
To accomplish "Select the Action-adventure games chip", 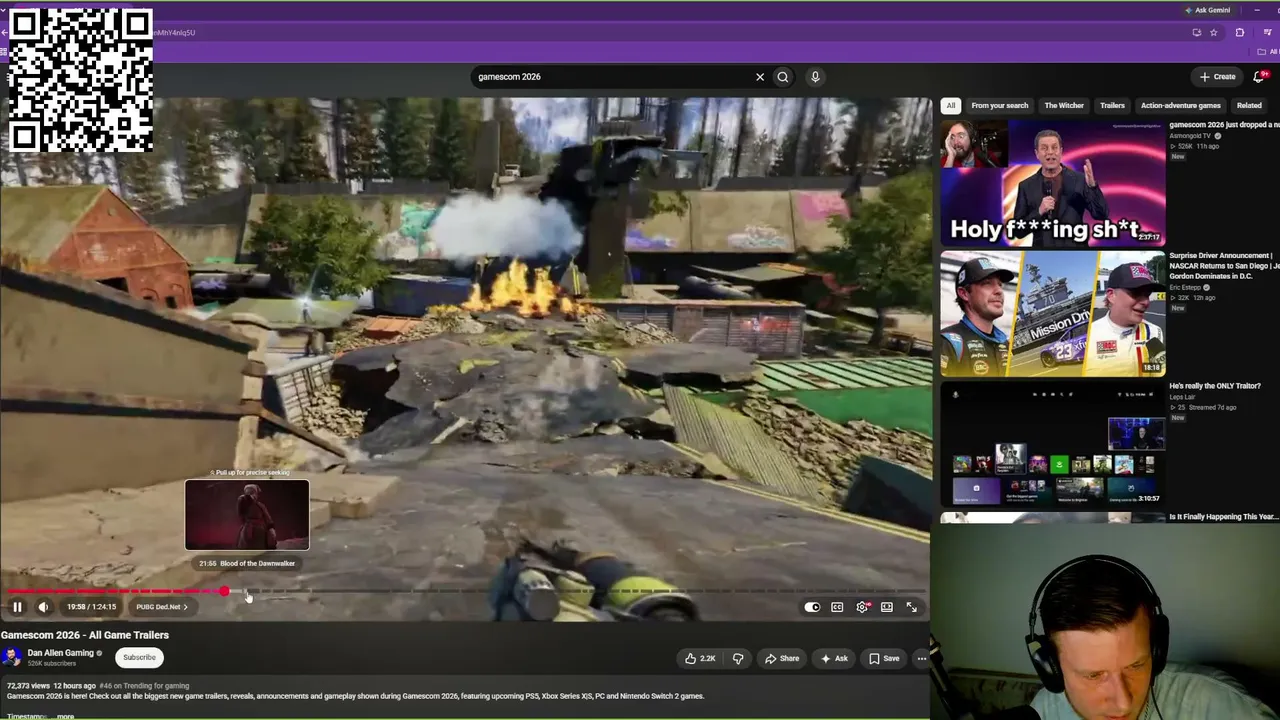I will 1180,105.
